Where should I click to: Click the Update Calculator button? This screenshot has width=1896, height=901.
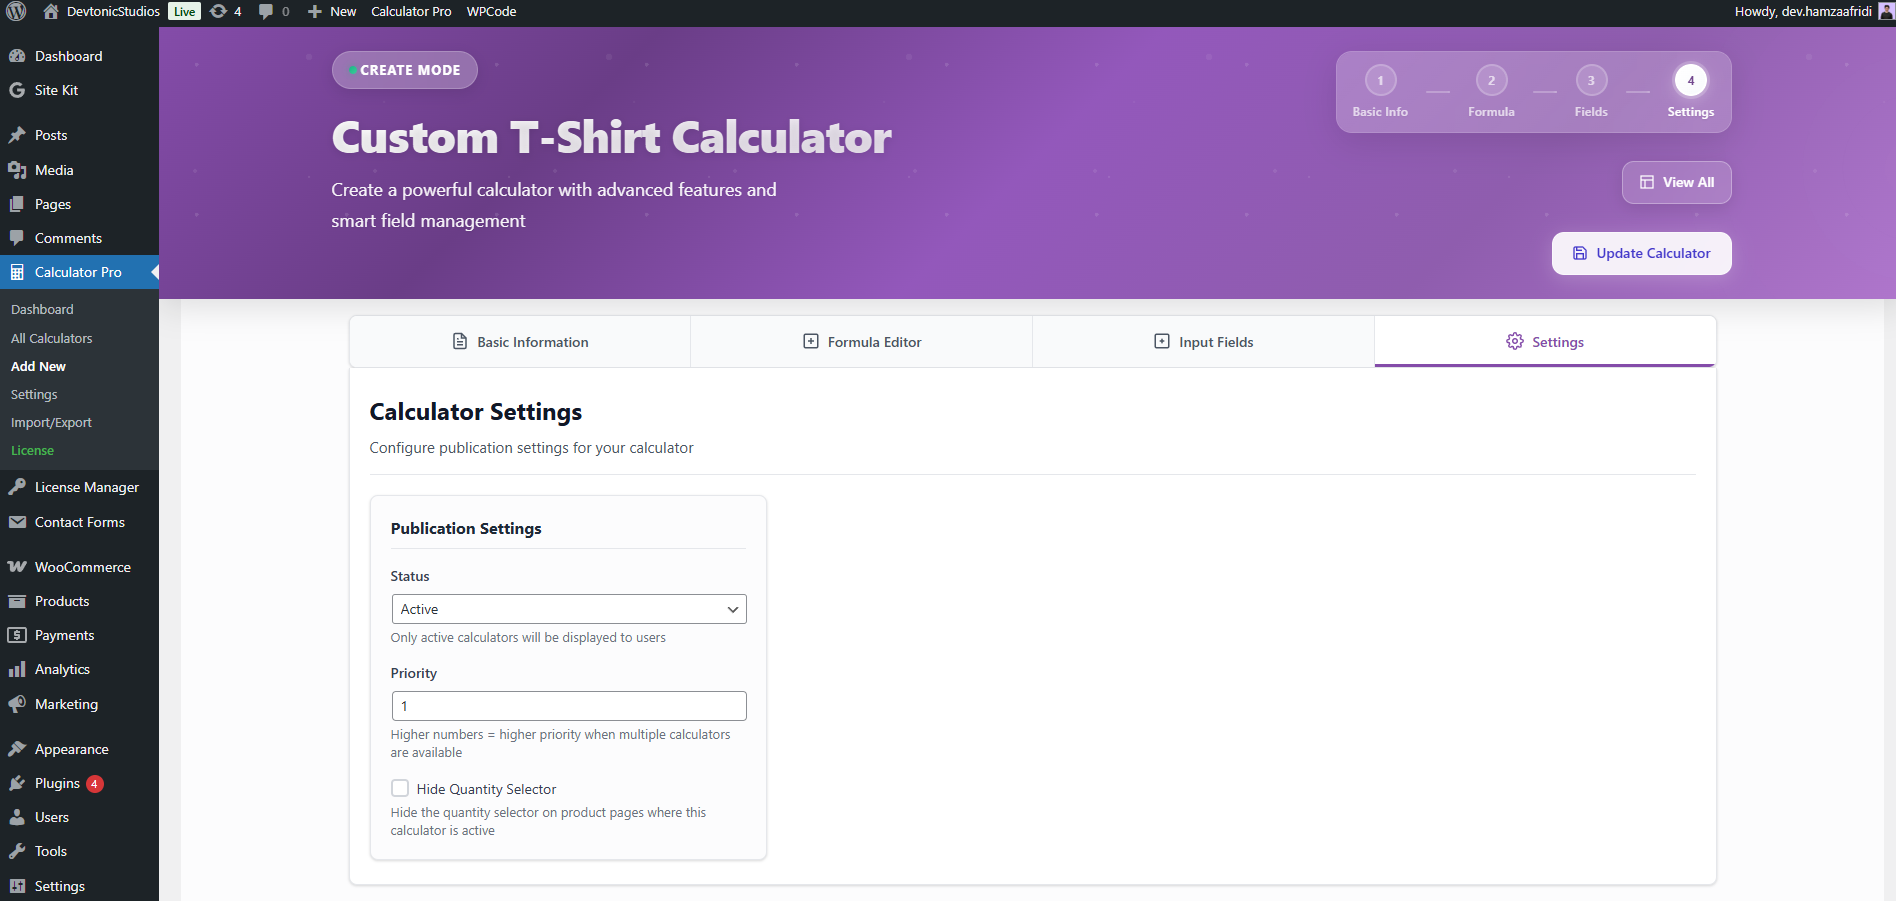click(x=1641, y=253)
